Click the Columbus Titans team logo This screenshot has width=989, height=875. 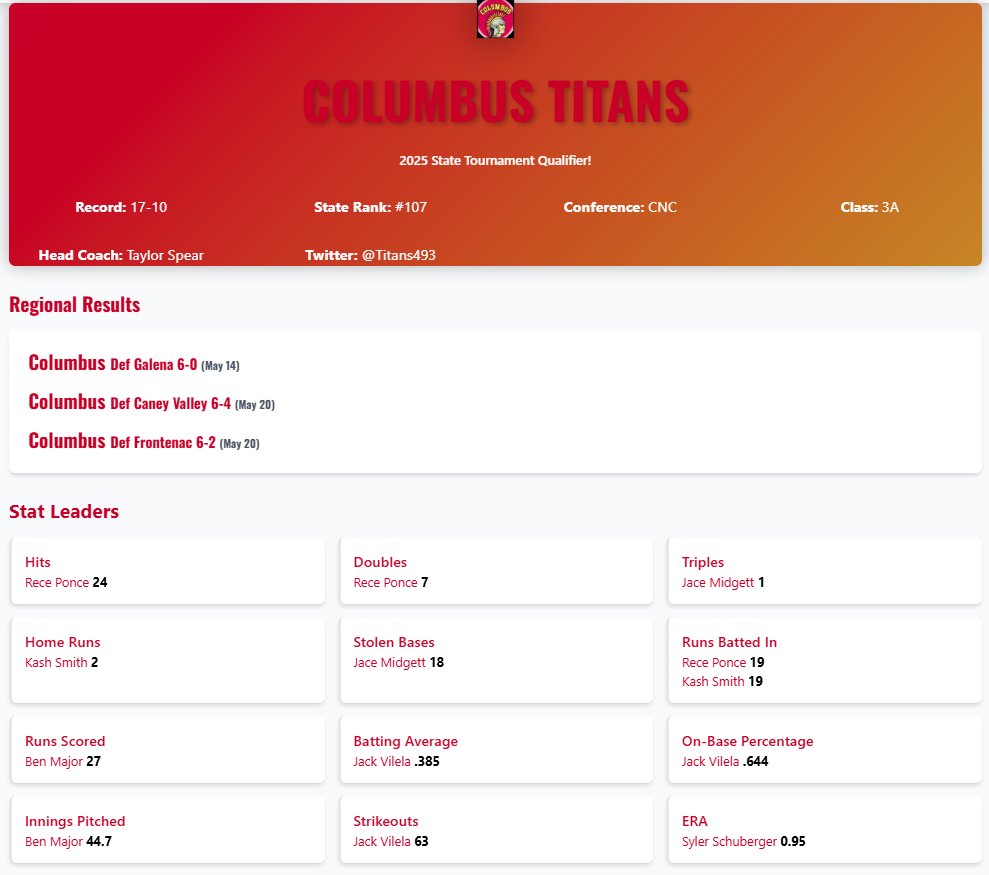tap(495, 18)
